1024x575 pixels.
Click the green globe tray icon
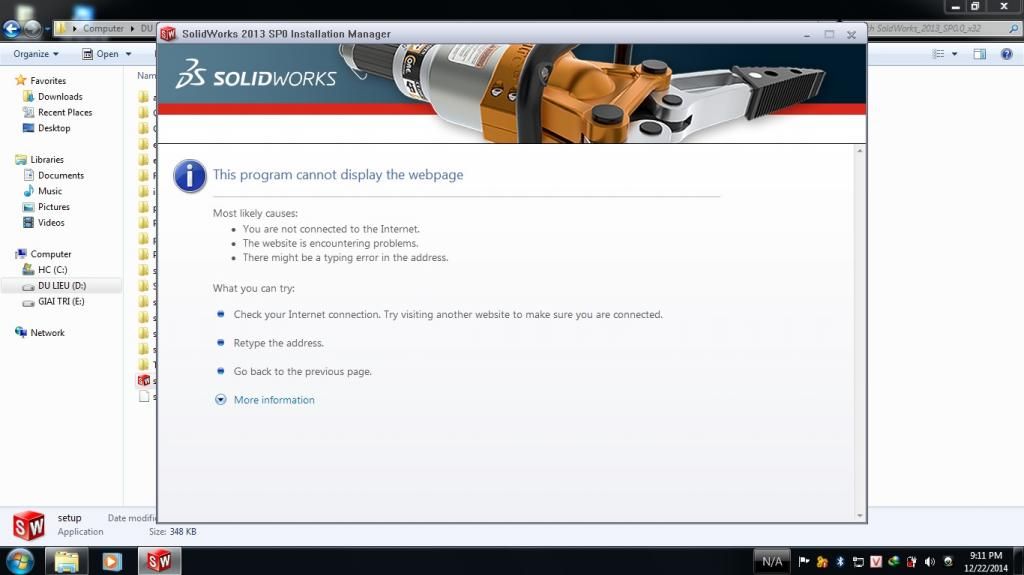(x=893, y=561)
